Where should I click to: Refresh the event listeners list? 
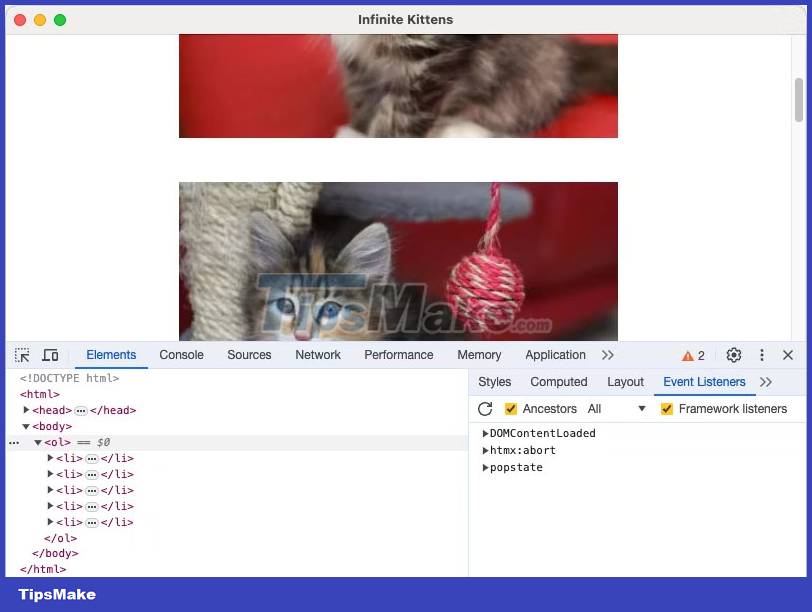point(486,408)
